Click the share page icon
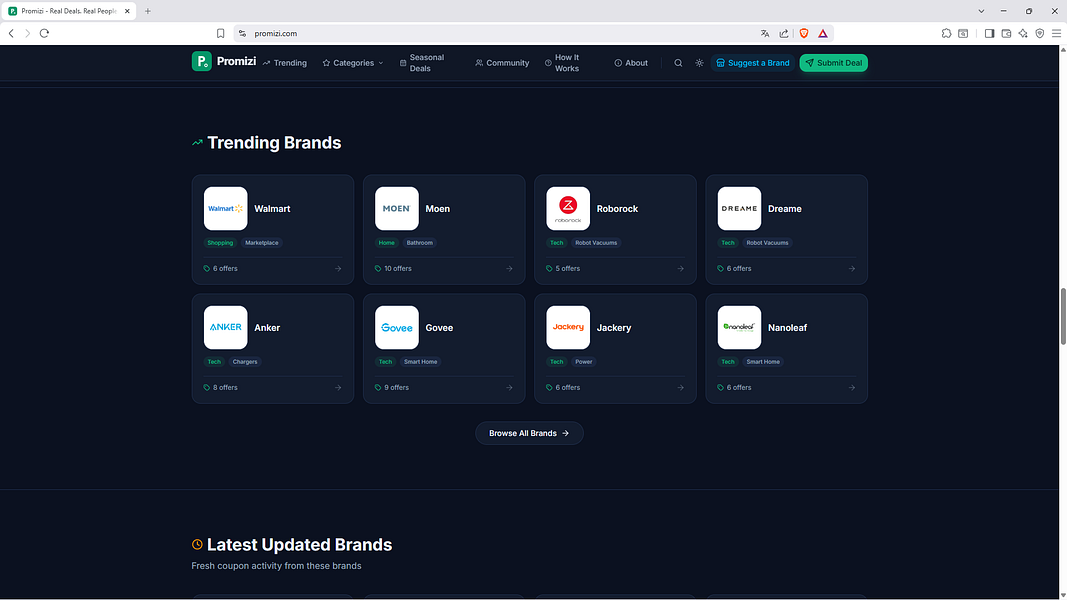 point(784,33)
